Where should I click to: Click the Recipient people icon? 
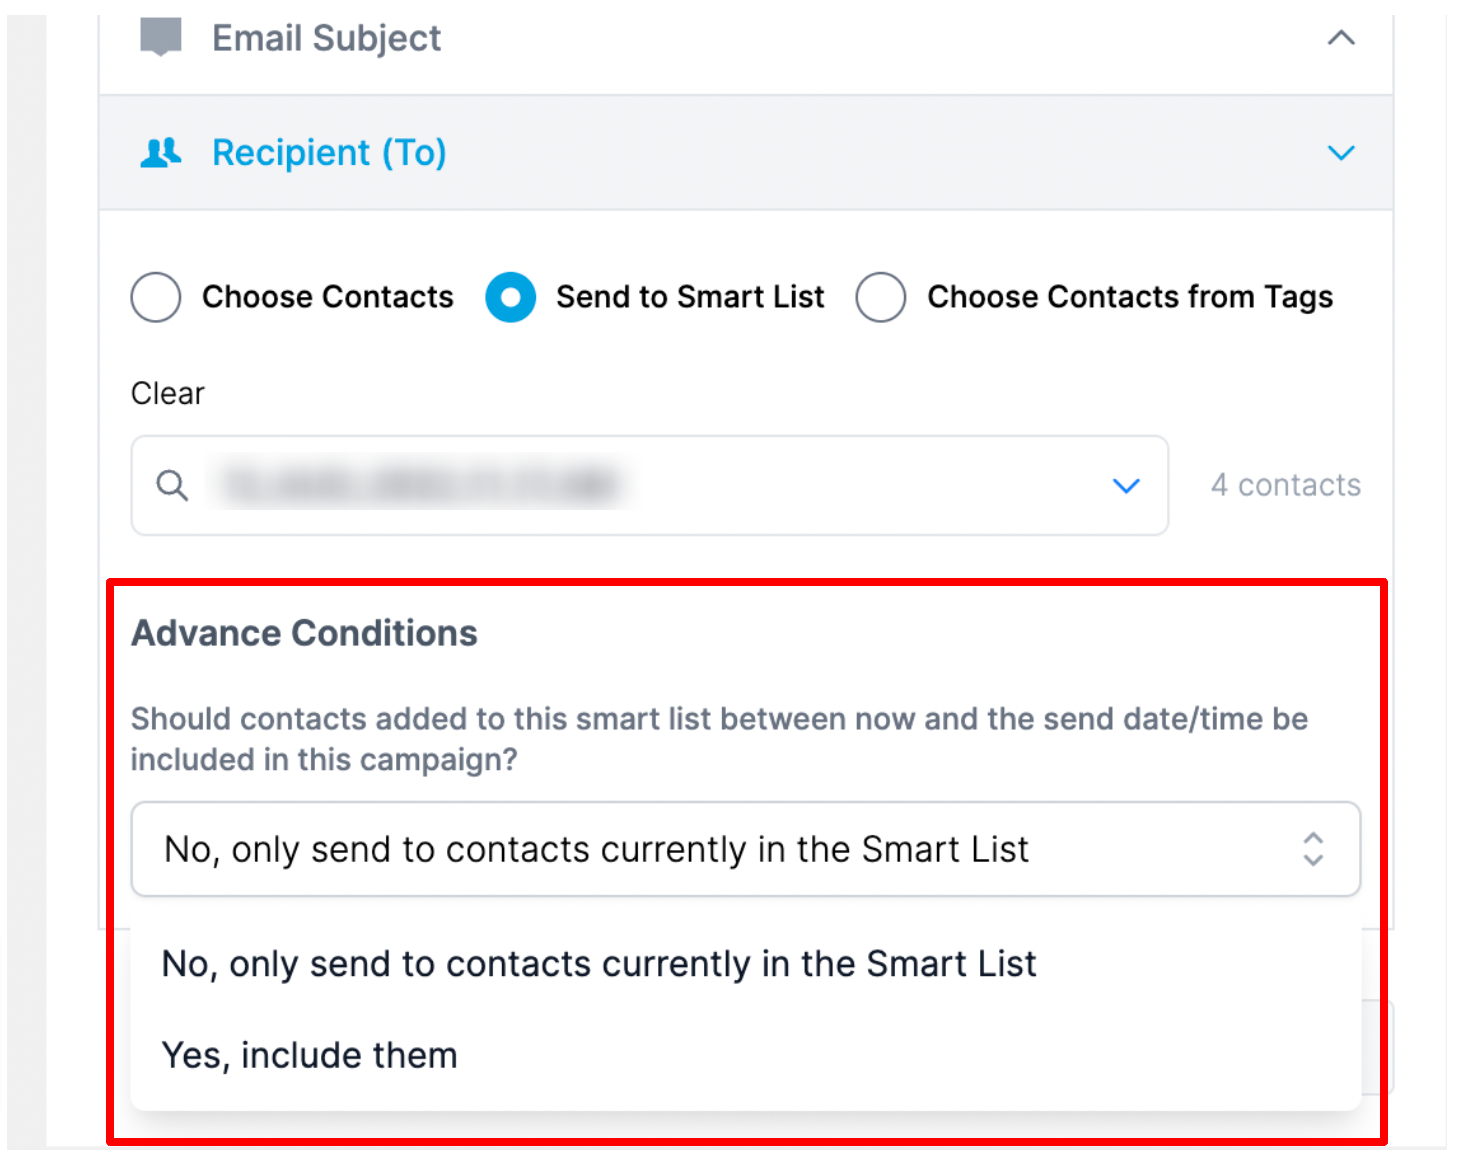pos(160,153)
